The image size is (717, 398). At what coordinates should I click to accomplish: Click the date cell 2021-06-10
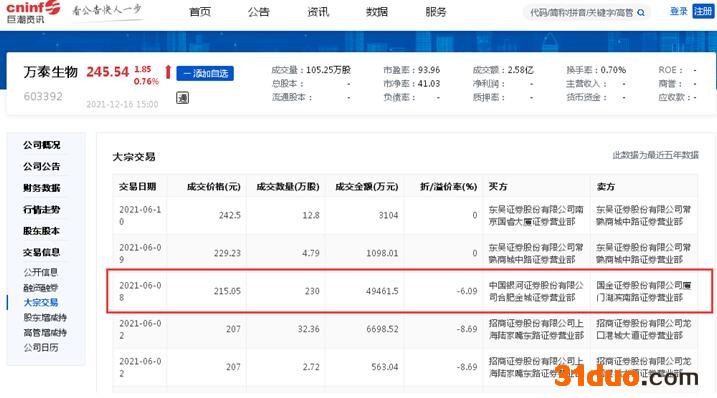(x=140, y=215)
